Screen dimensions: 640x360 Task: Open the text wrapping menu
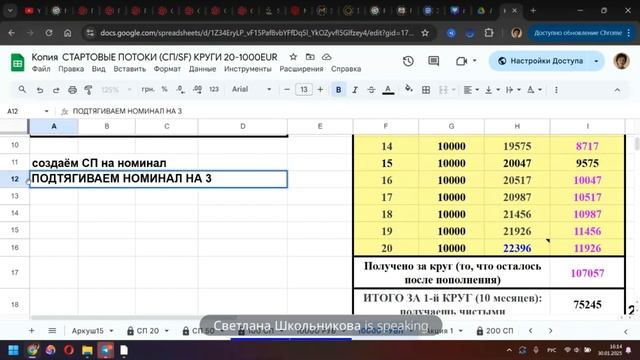coord(513,90)
